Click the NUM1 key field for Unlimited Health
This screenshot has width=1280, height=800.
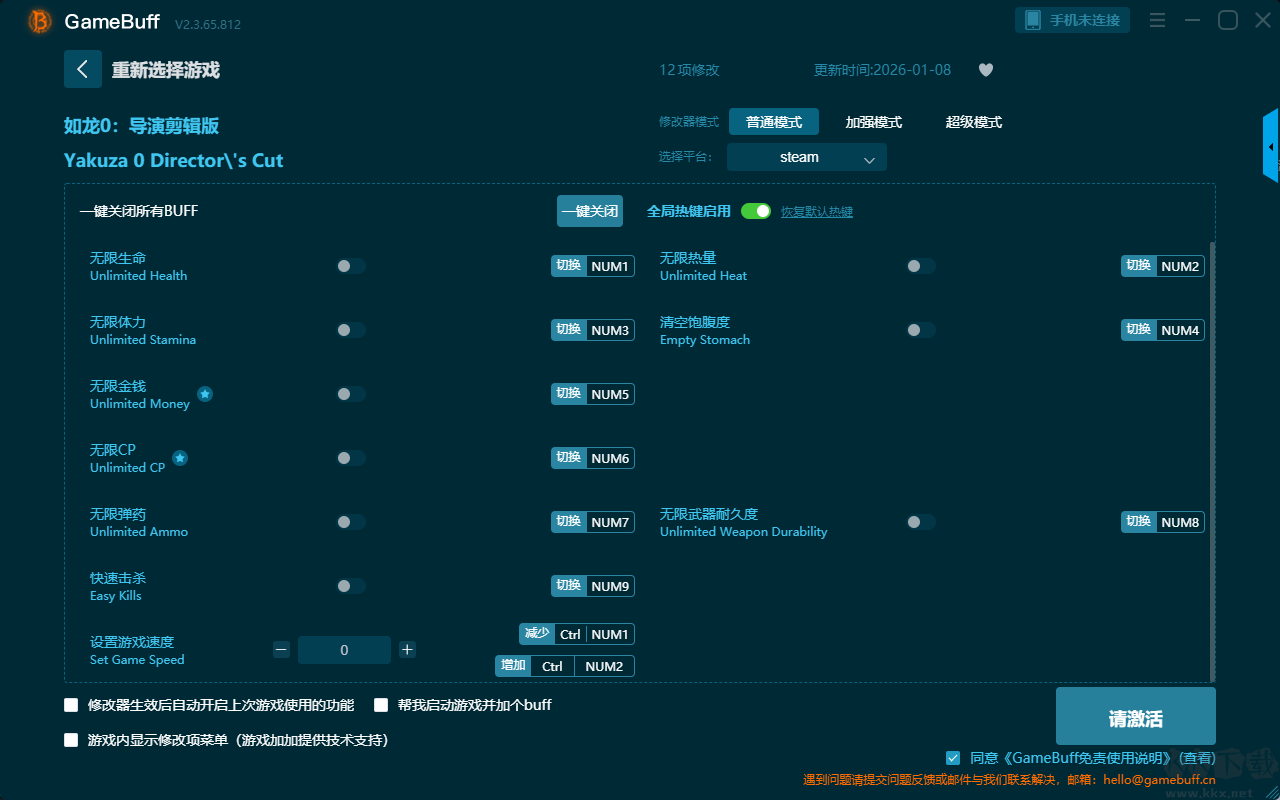click(x=610, y=266)
